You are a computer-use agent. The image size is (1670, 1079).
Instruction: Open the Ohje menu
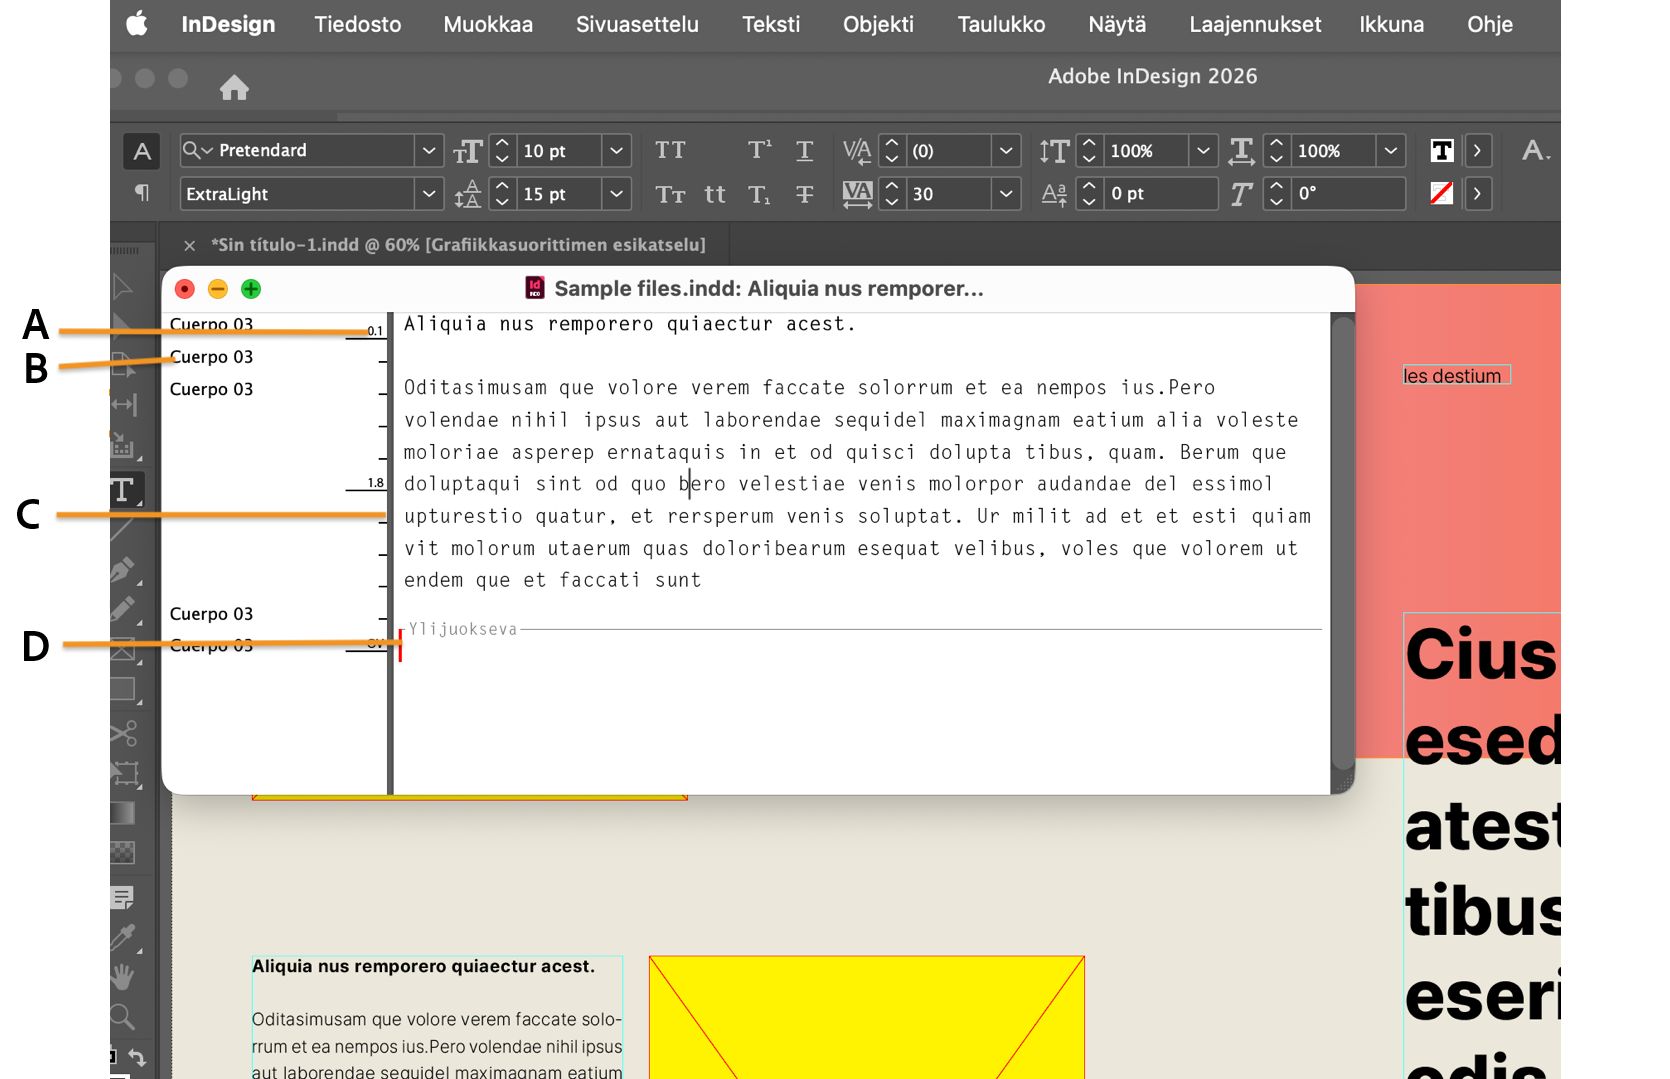[x=1489, y=24]
